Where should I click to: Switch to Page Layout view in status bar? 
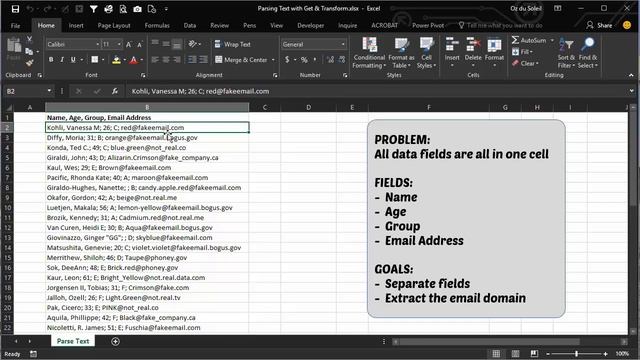(515, 353)
